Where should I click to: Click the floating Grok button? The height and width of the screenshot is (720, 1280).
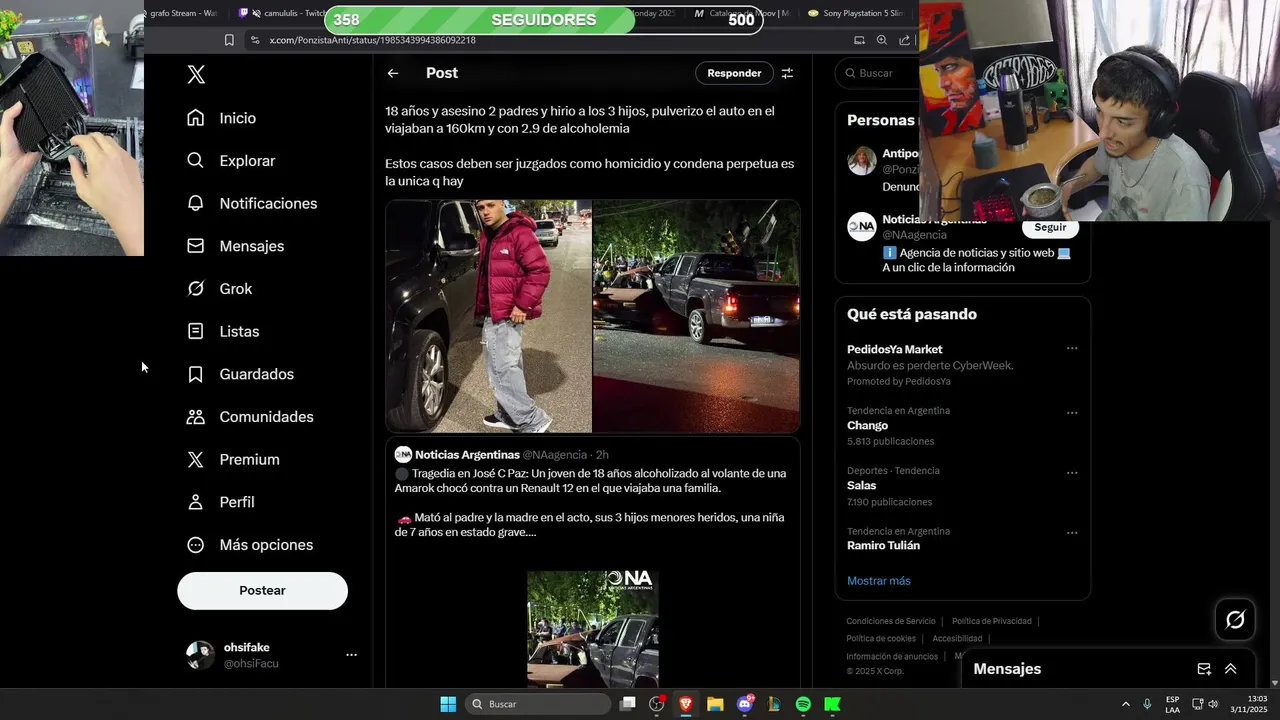click(x=1235, y=620)
